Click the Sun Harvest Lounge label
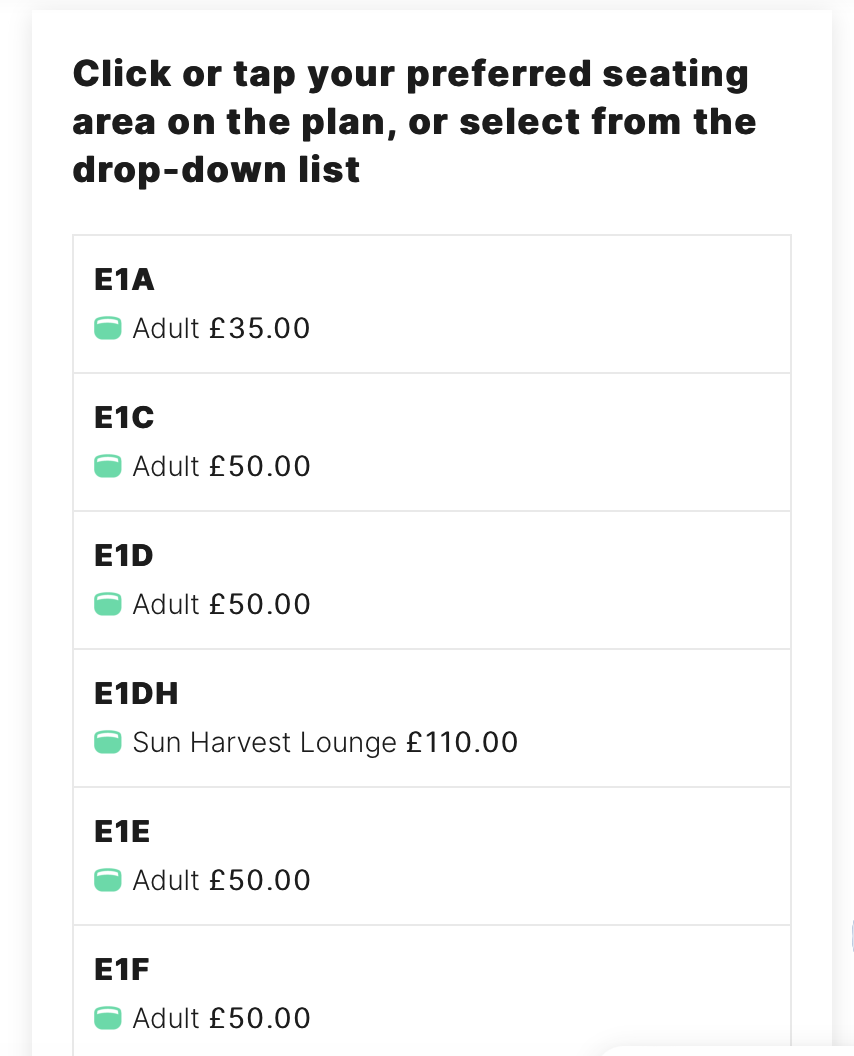Image resolution: width=854 pixels, height=1056 pixels. 265,743
